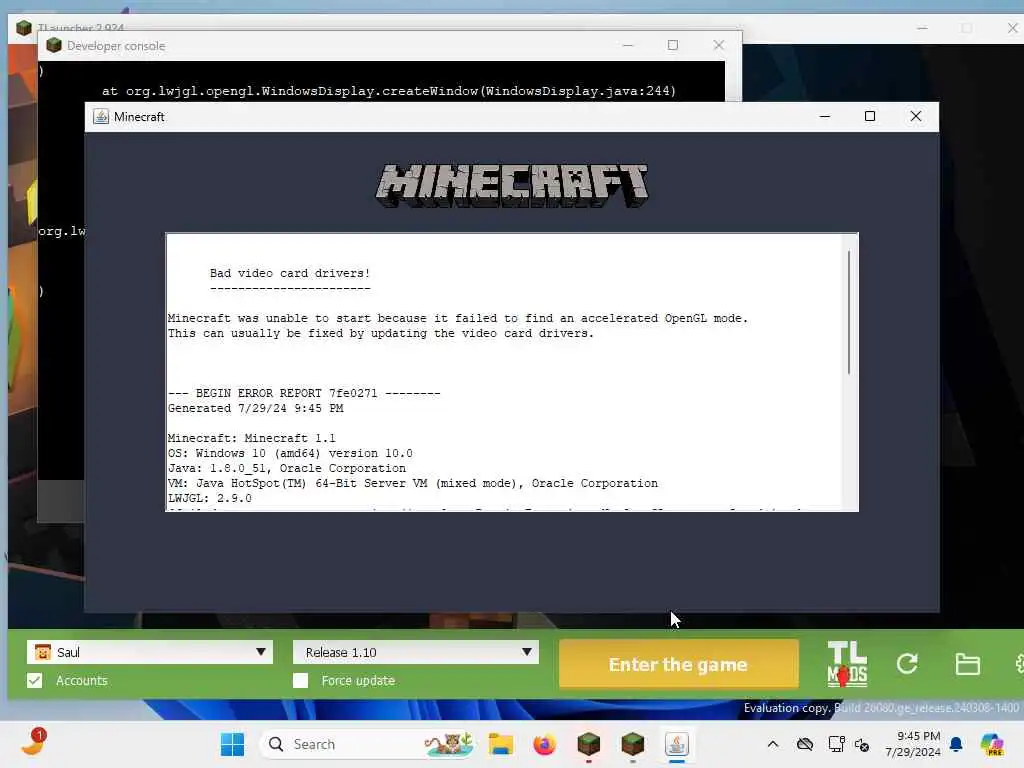Close the Developer console window
Viewport: 1024px width, 768px height.
718,45
